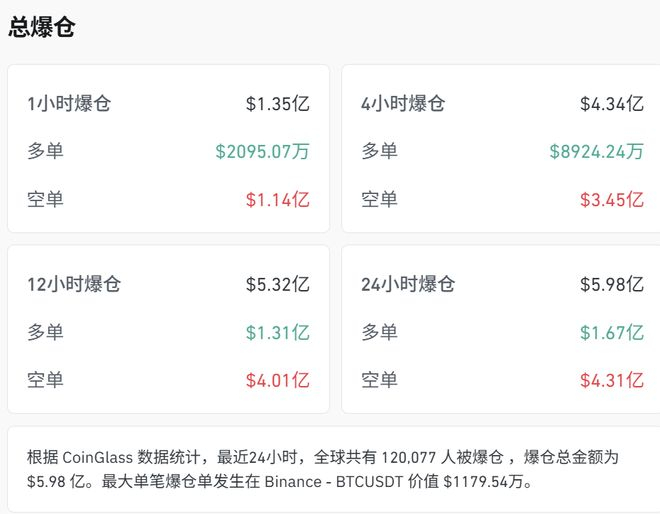
Task: Click the $4.34亿 4-hour total
Action: (x=612, y=104)
